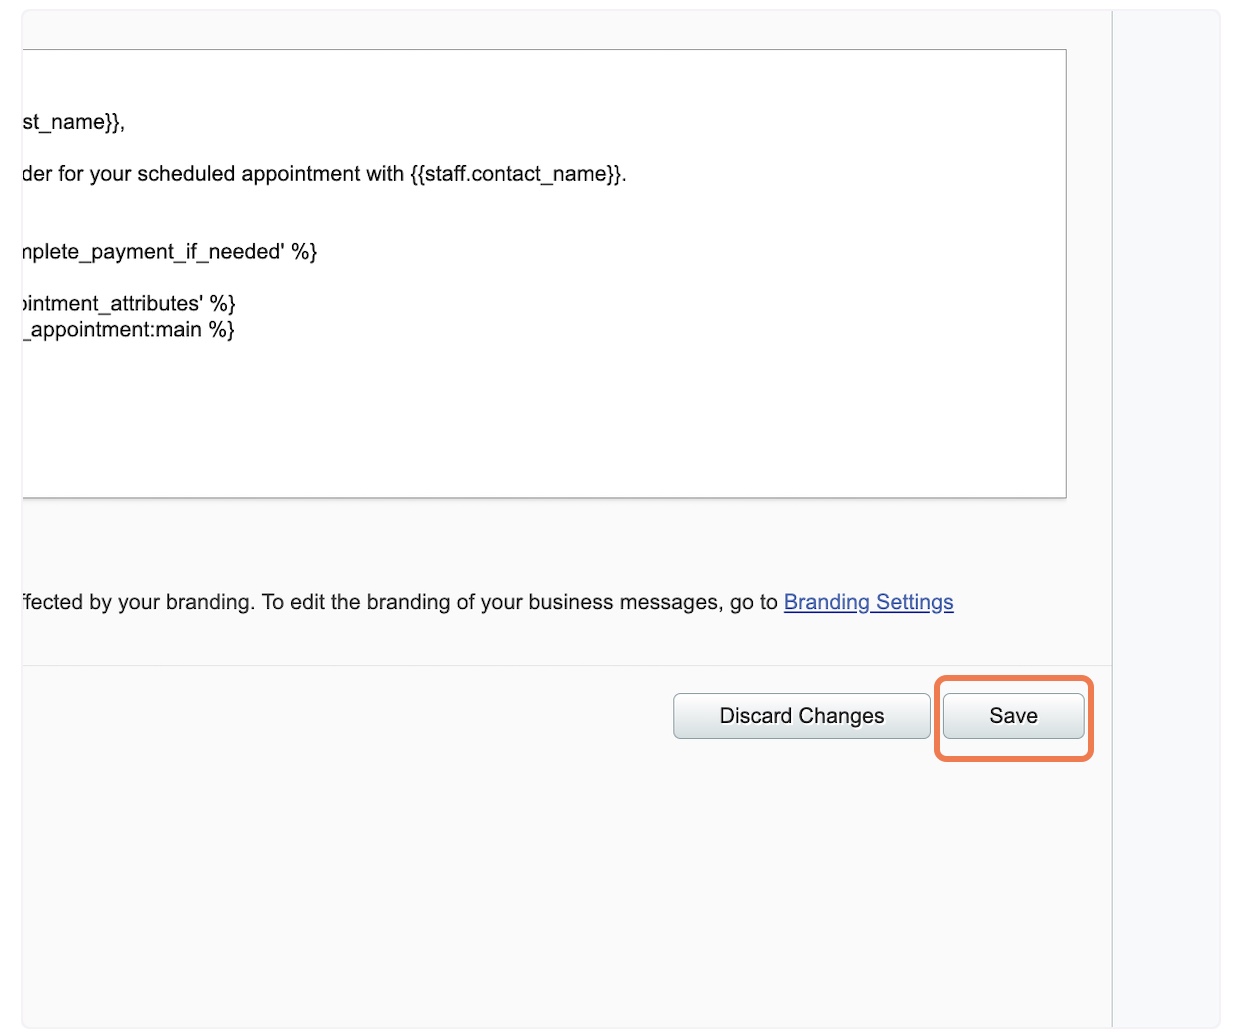
Task: Click the _appointment:main %} template line
Action: (128, 330)
